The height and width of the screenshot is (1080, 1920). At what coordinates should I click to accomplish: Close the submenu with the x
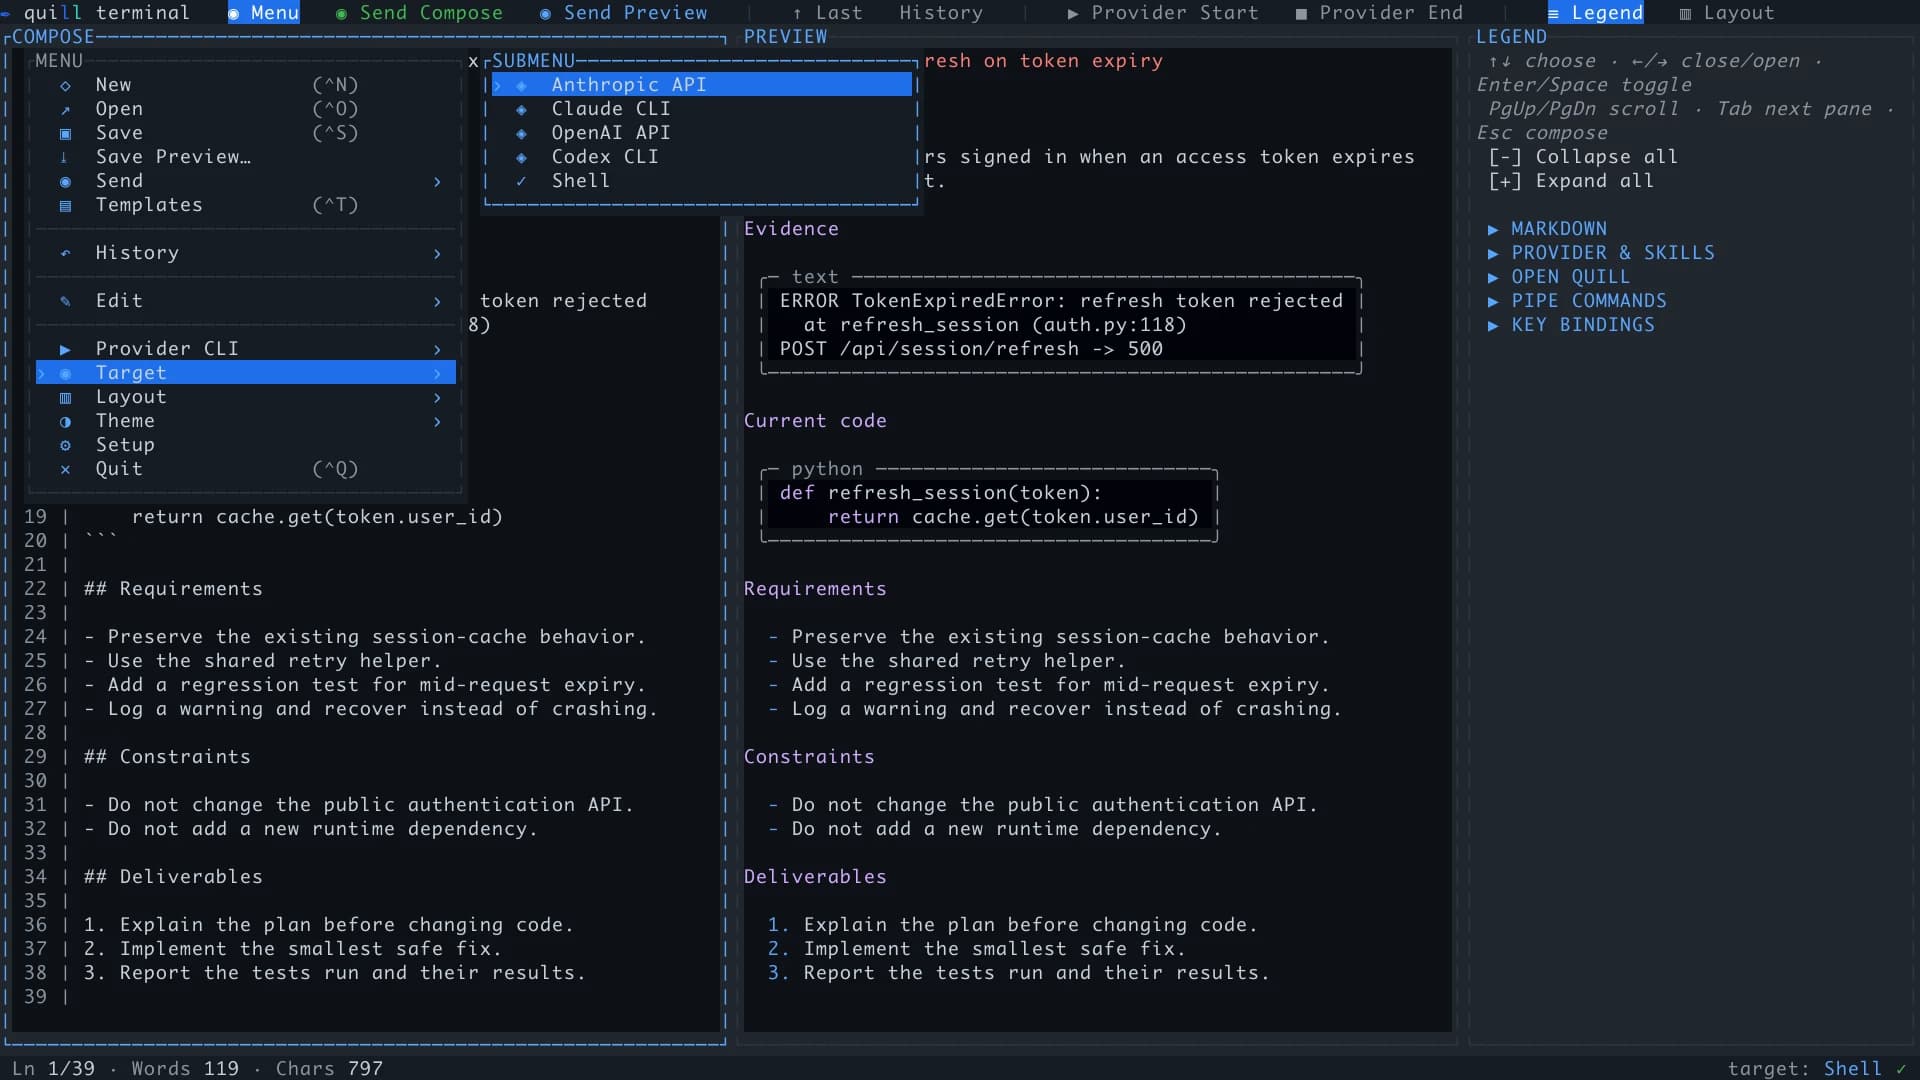473,61
